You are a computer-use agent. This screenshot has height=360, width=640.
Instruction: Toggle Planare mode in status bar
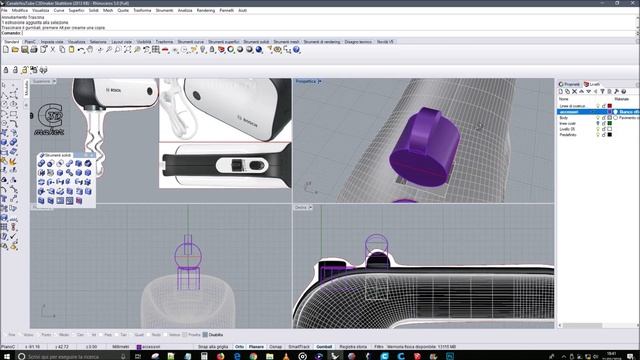tap(256, 347)
